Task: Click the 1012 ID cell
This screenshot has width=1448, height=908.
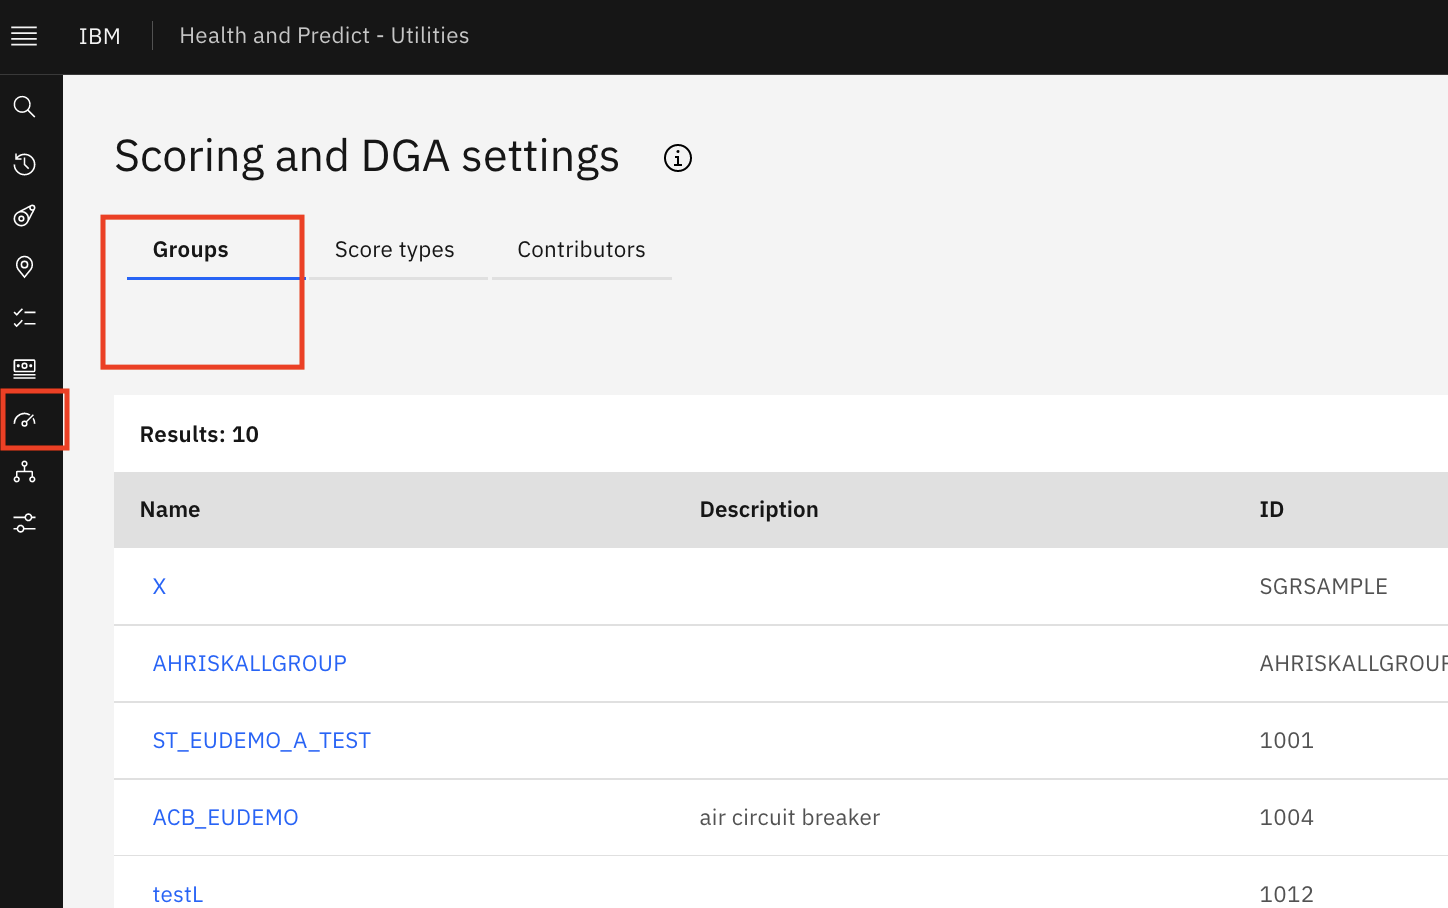Action: pos(1287,895)
